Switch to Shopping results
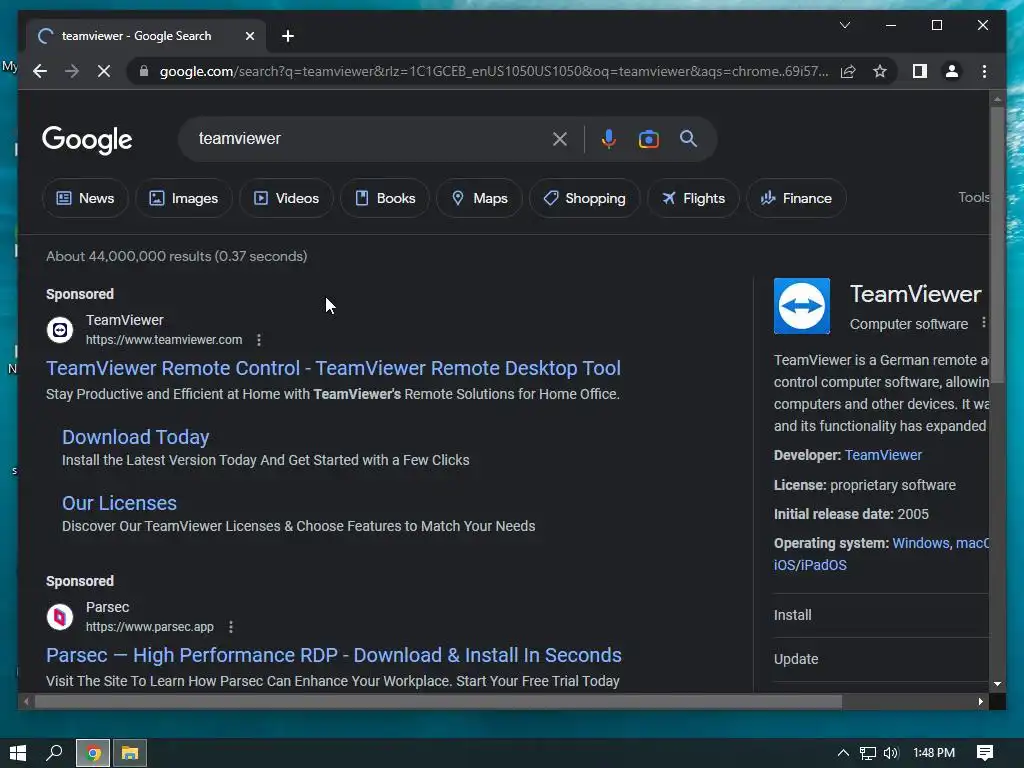 [584, 198]
